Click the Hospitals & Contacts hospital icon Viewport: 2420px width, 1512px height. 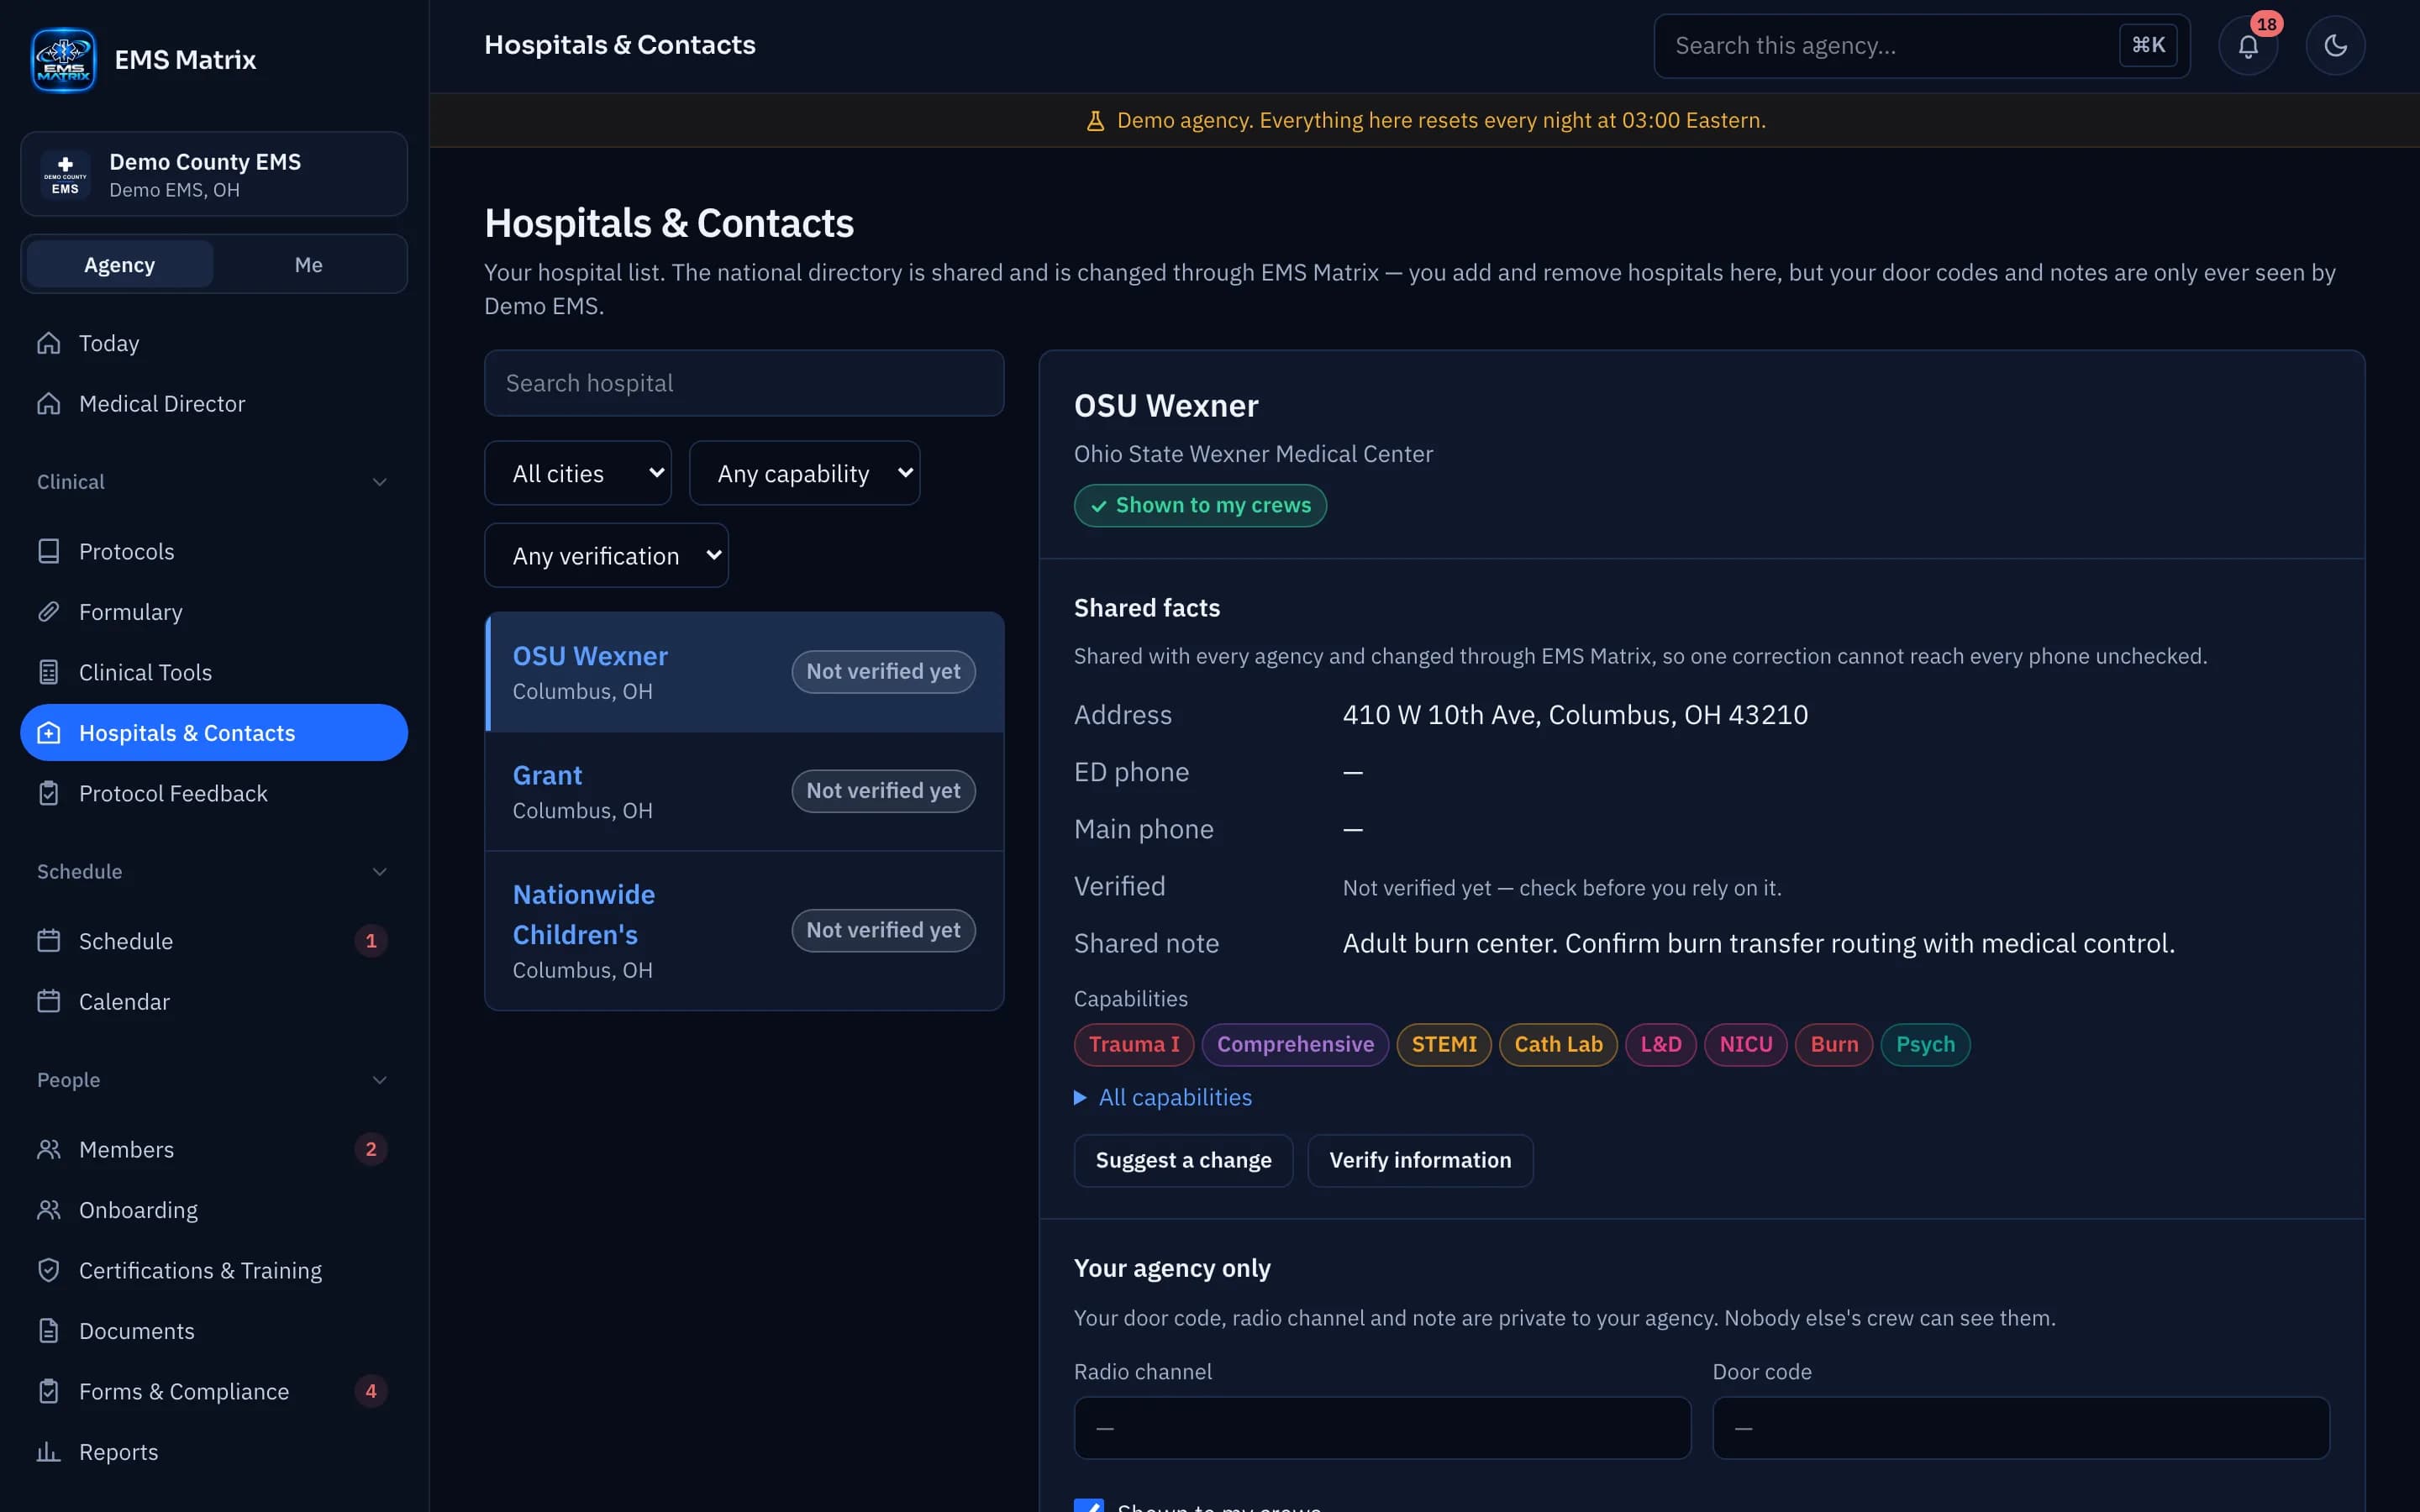(x=49, y=733)
